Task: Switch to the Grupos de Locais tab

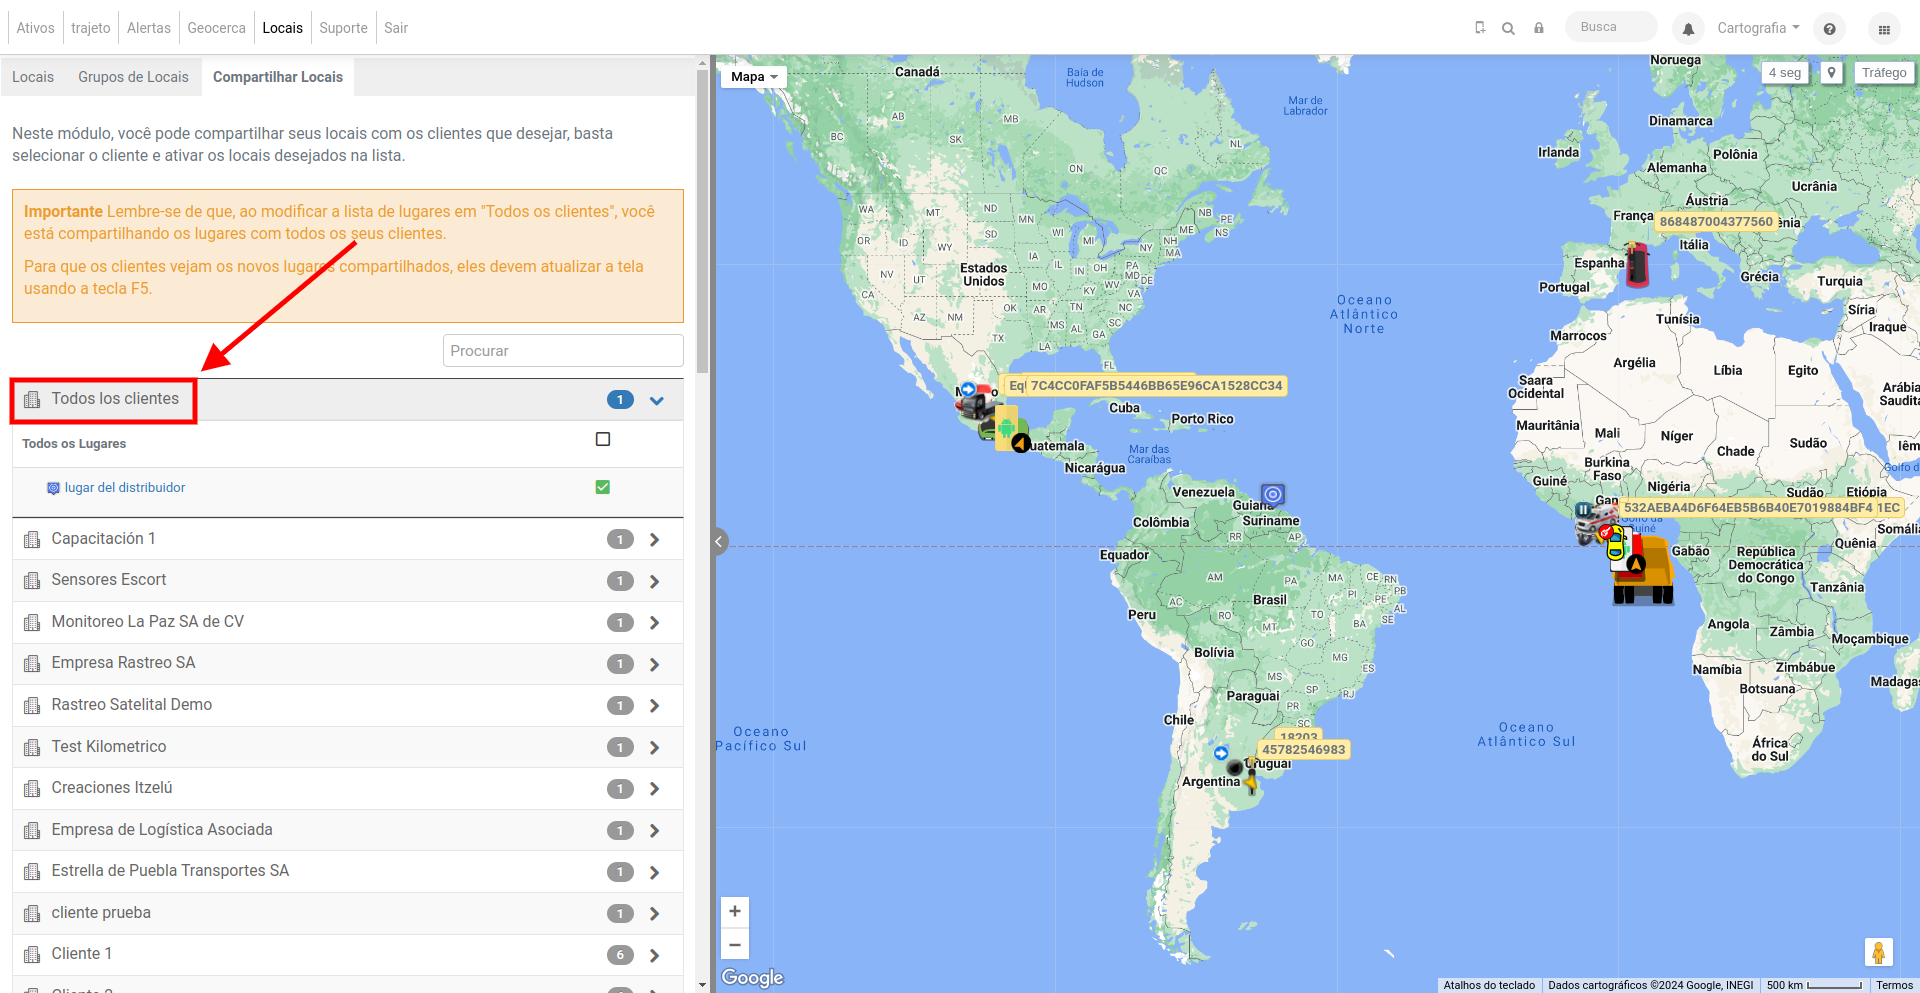Action: [133, 77]
